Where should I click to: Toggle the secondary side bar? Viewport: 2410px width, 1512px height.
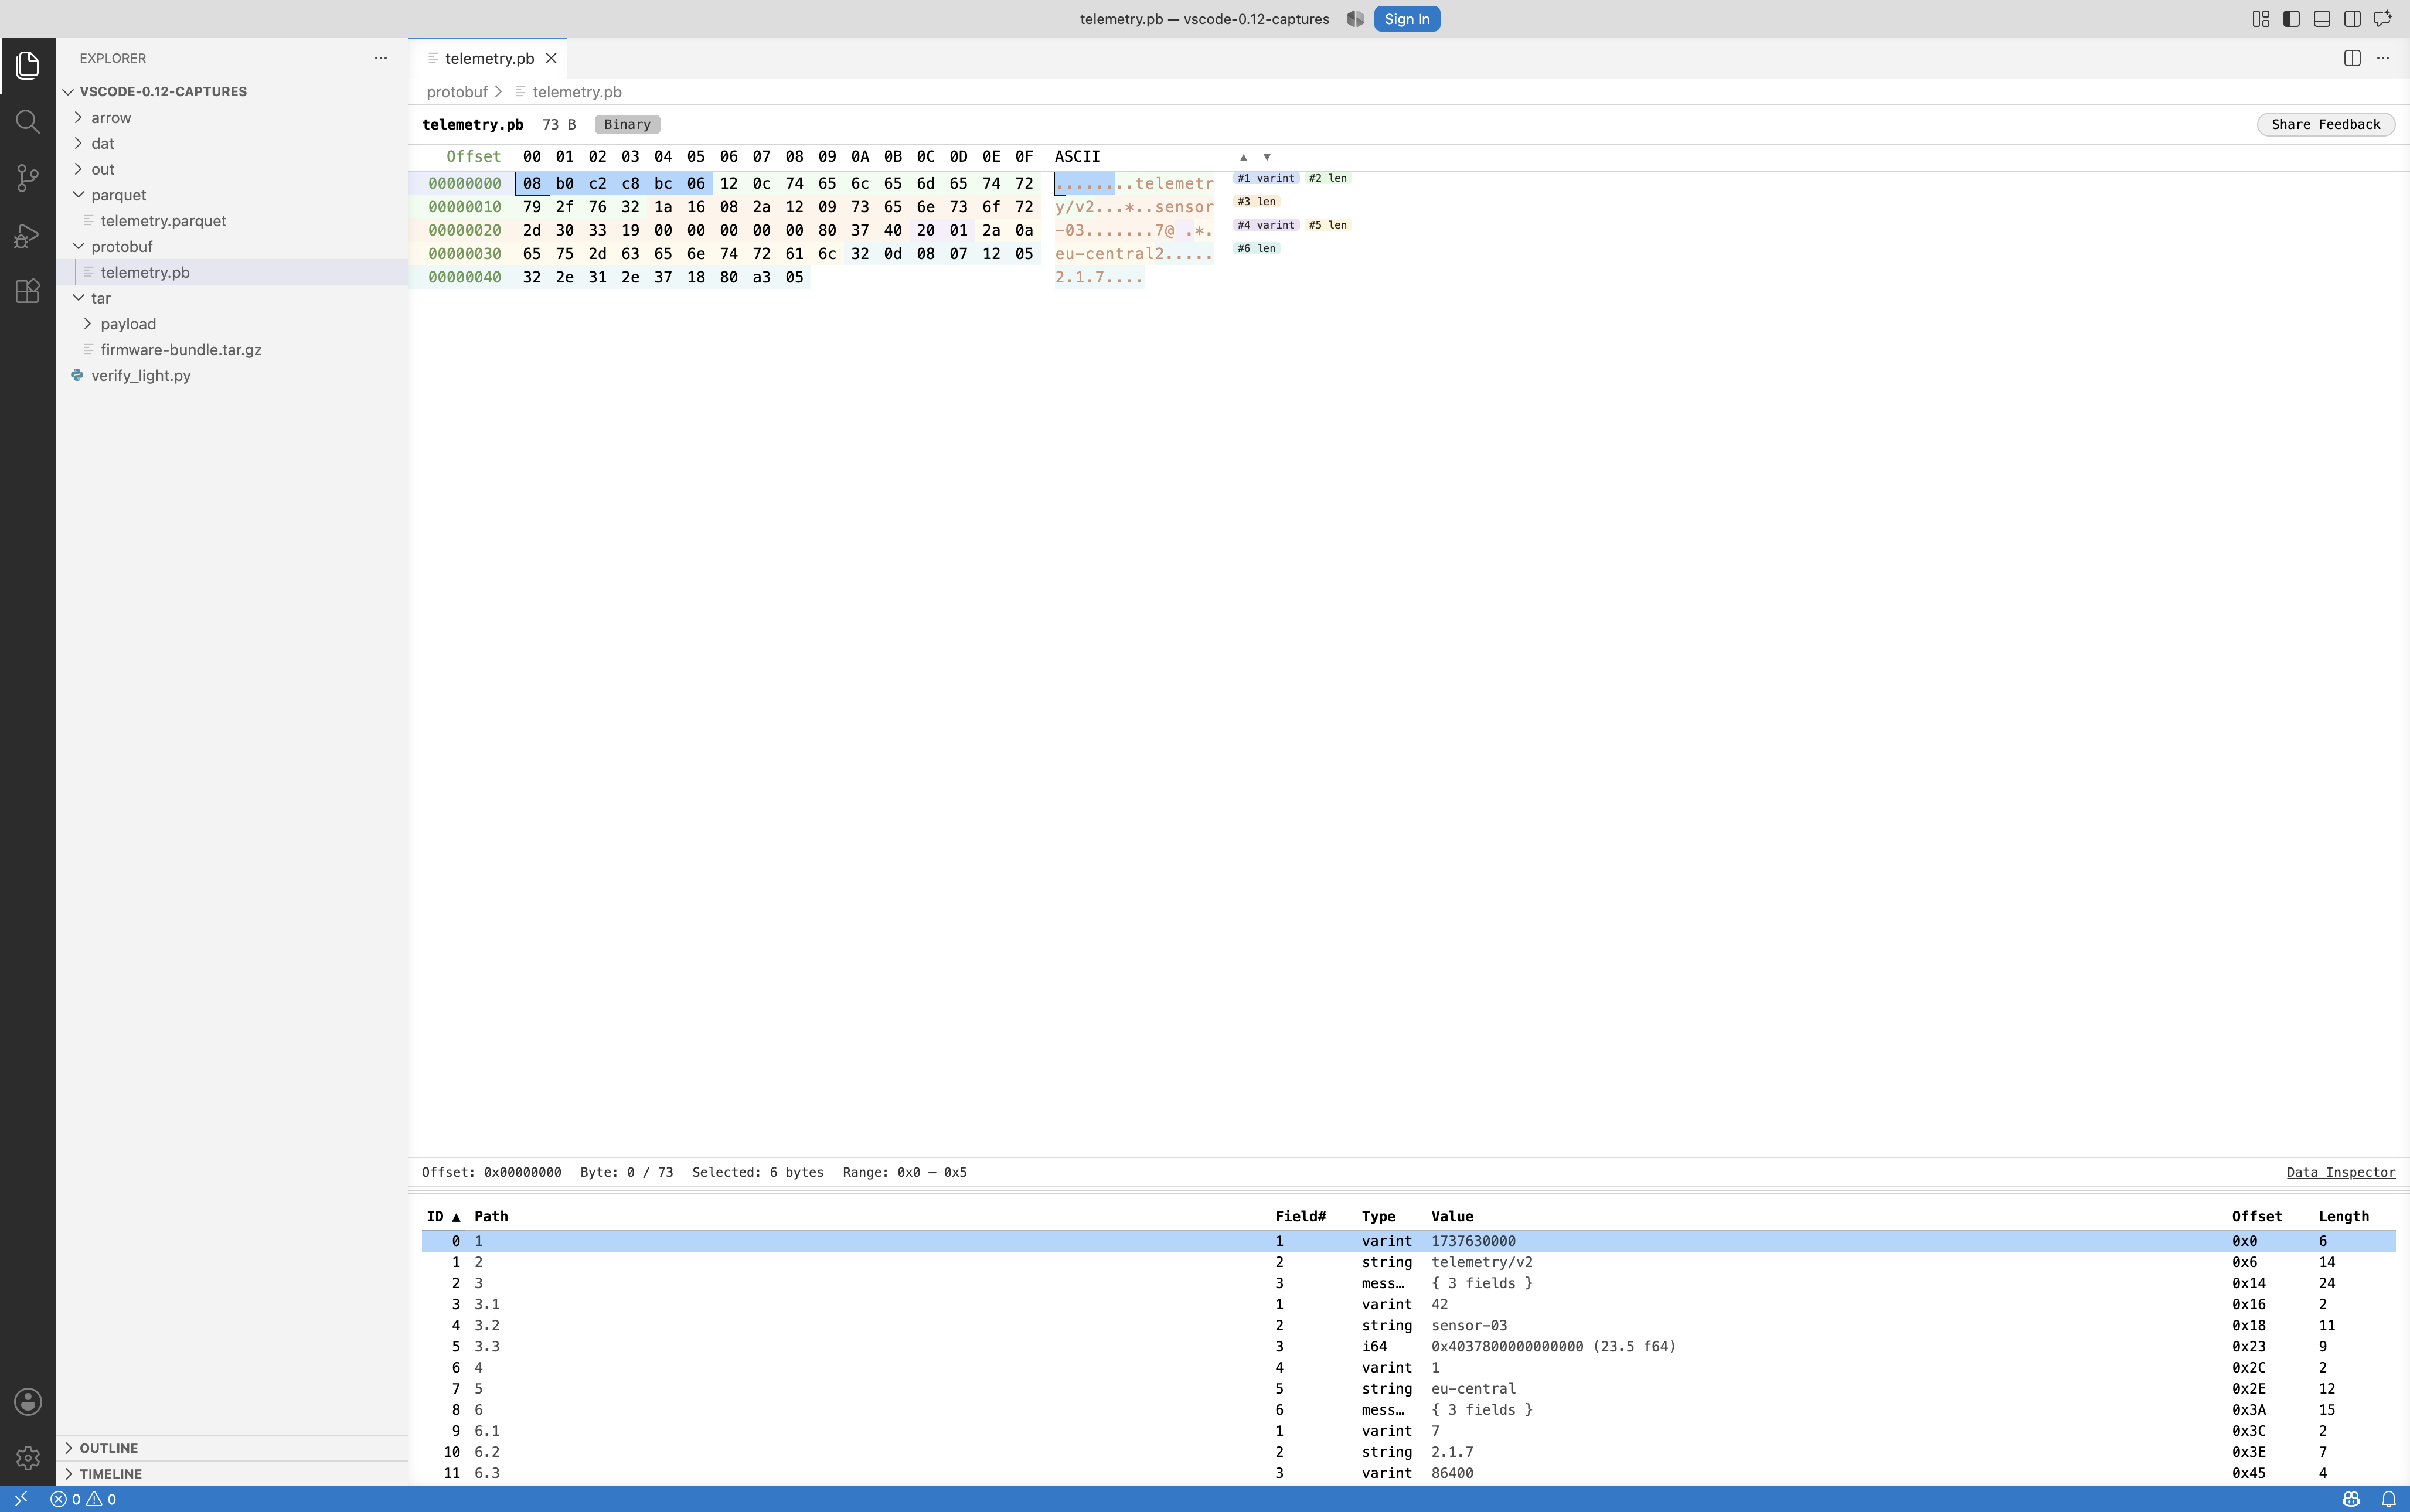coord(2352,19)
